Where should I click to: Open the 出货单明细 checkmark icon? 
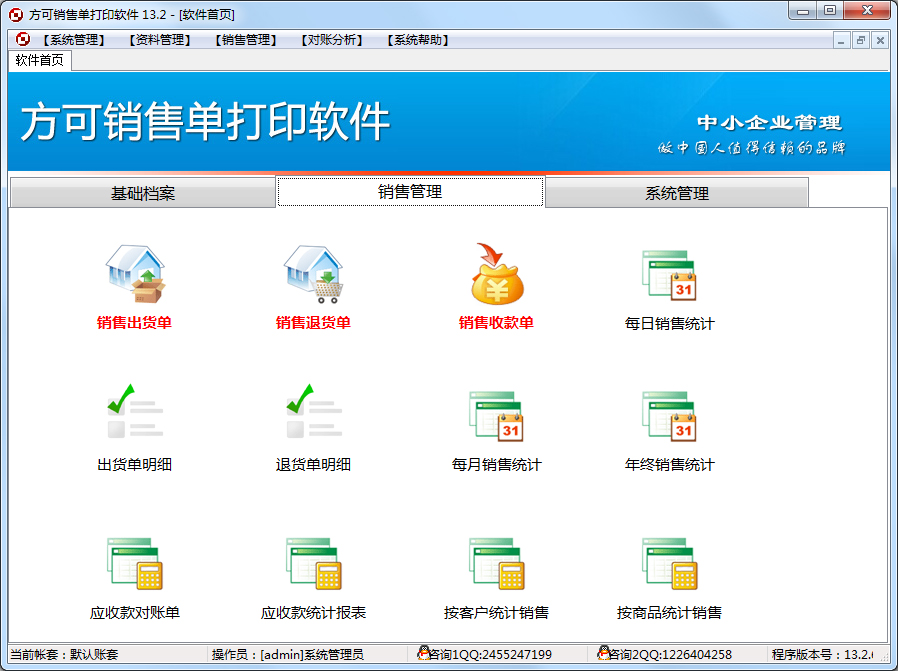[135, 415]
